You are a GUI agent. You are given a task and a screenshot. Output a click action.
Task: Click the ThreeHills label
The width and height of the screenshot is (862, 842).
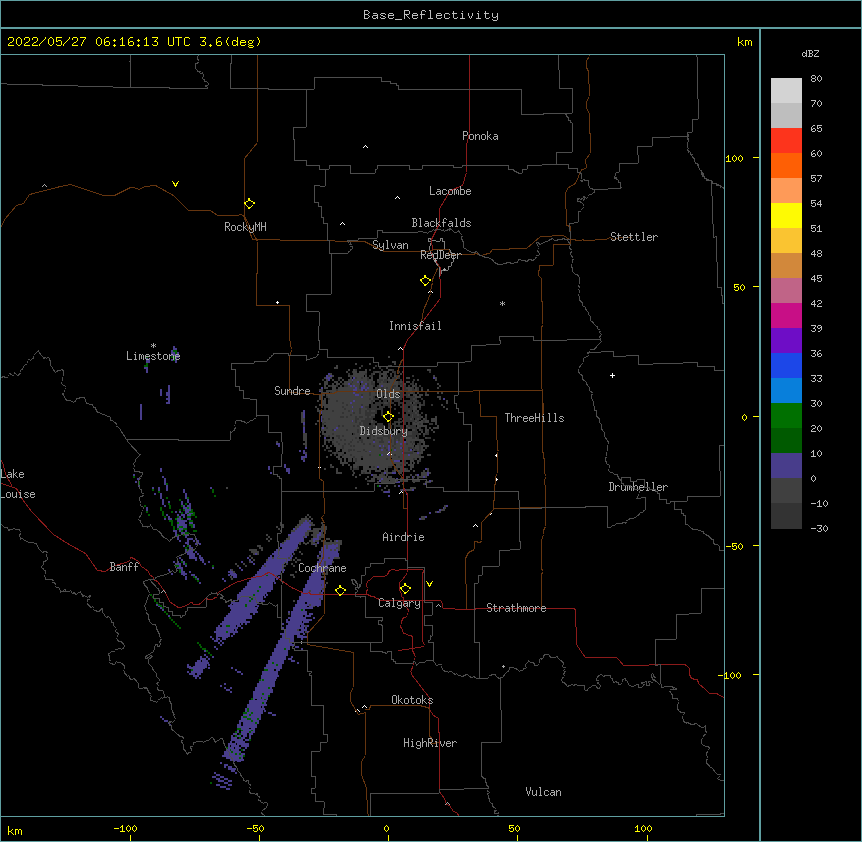(x=534, y=418)
